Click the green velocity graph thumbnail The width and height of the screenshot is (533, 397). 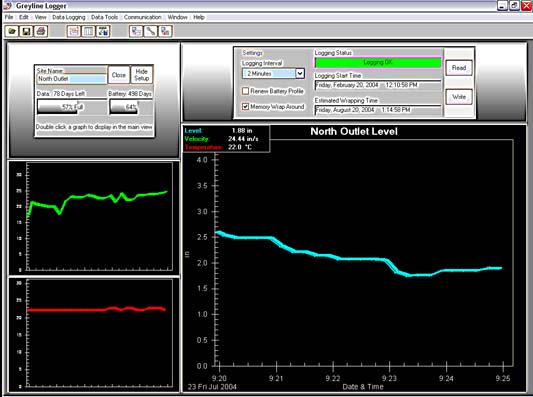click(x=94, y=218)
